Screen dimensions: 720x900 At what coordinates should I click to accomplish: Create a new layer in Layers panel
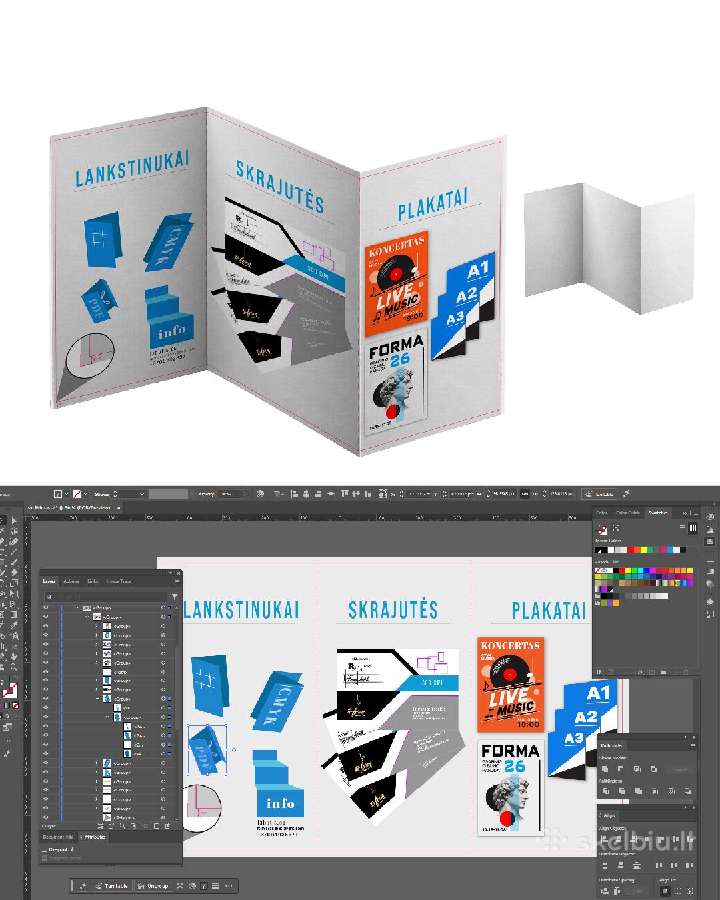[x=156, y=826]
